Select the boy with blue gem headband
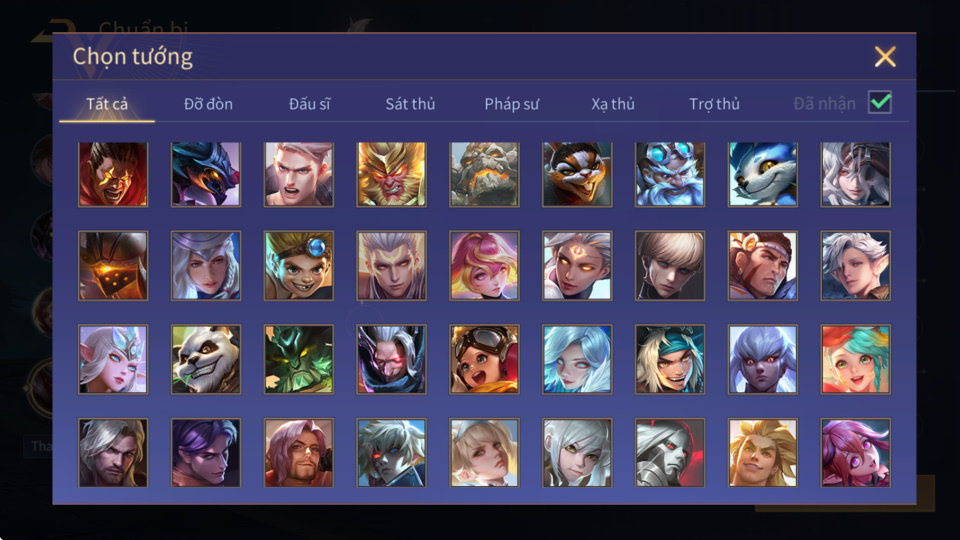 pyautogui.click(x=299, y=266)
